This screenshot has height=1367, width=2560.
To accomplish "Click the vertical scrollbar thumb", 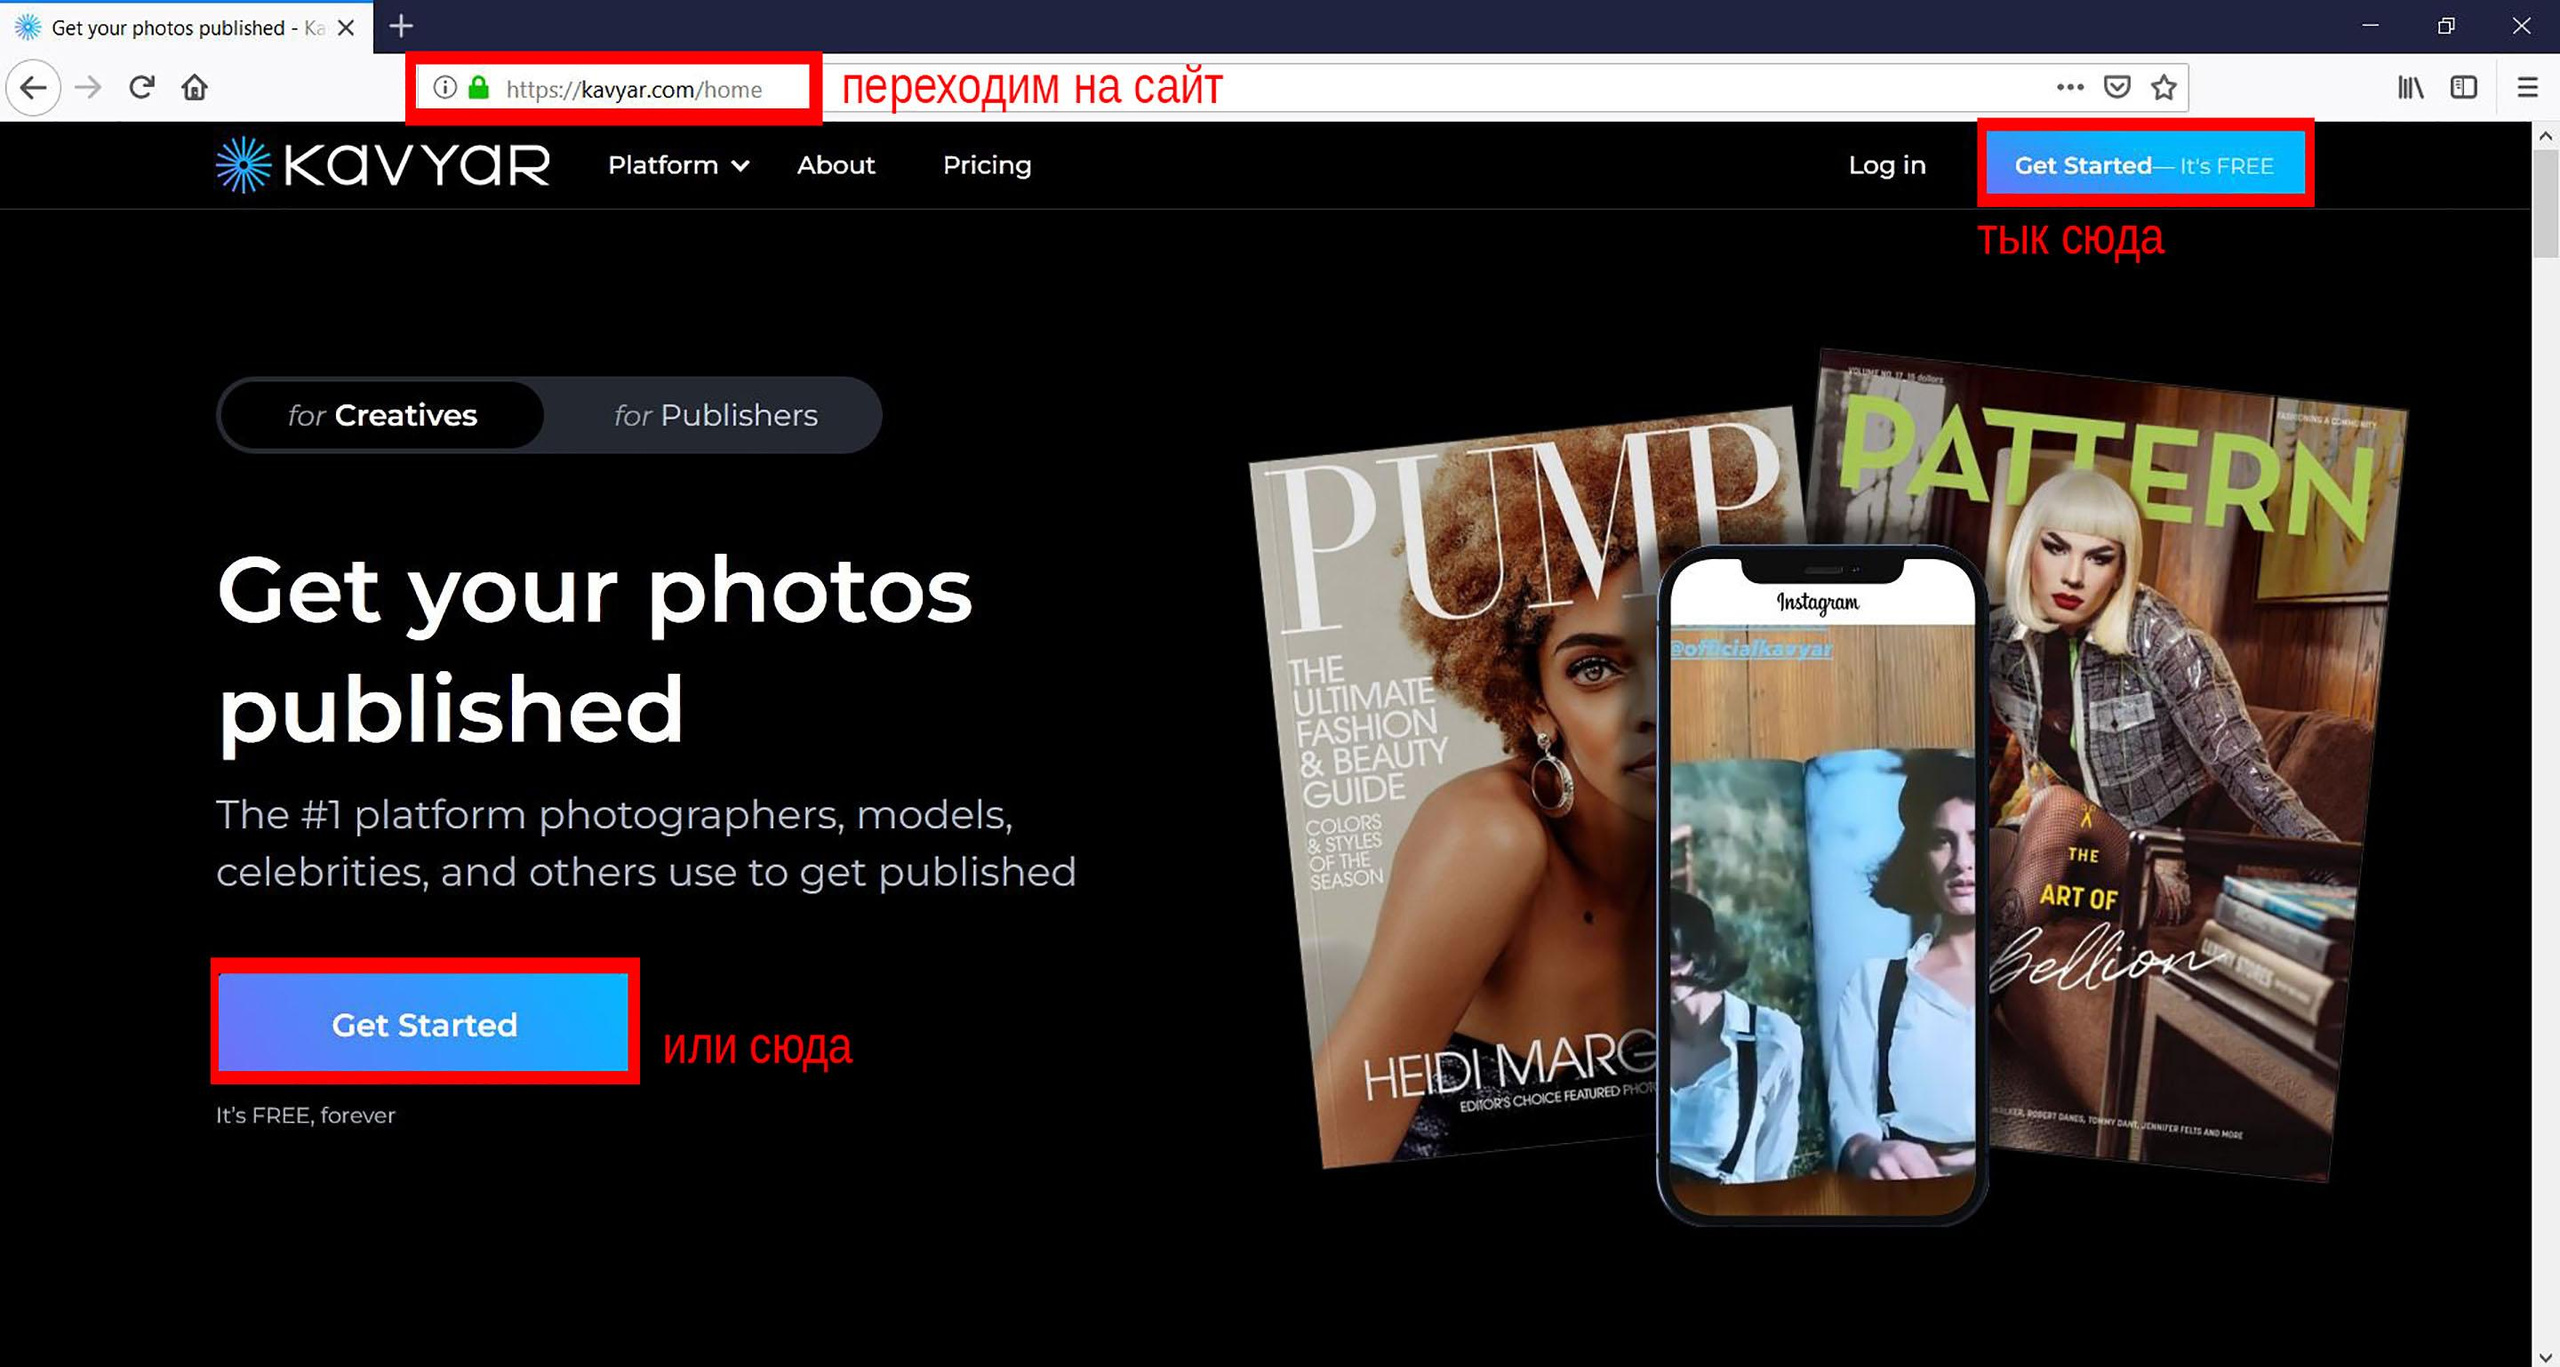I will (2545, 204).
